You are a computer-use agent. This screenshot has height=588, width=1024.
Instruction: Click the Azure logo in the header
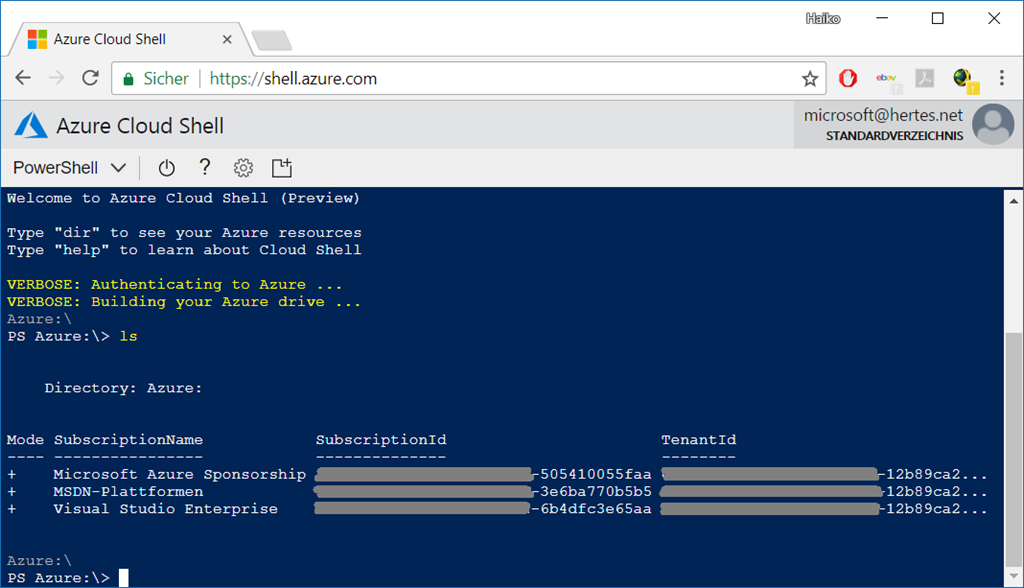[x=31, y=125]
